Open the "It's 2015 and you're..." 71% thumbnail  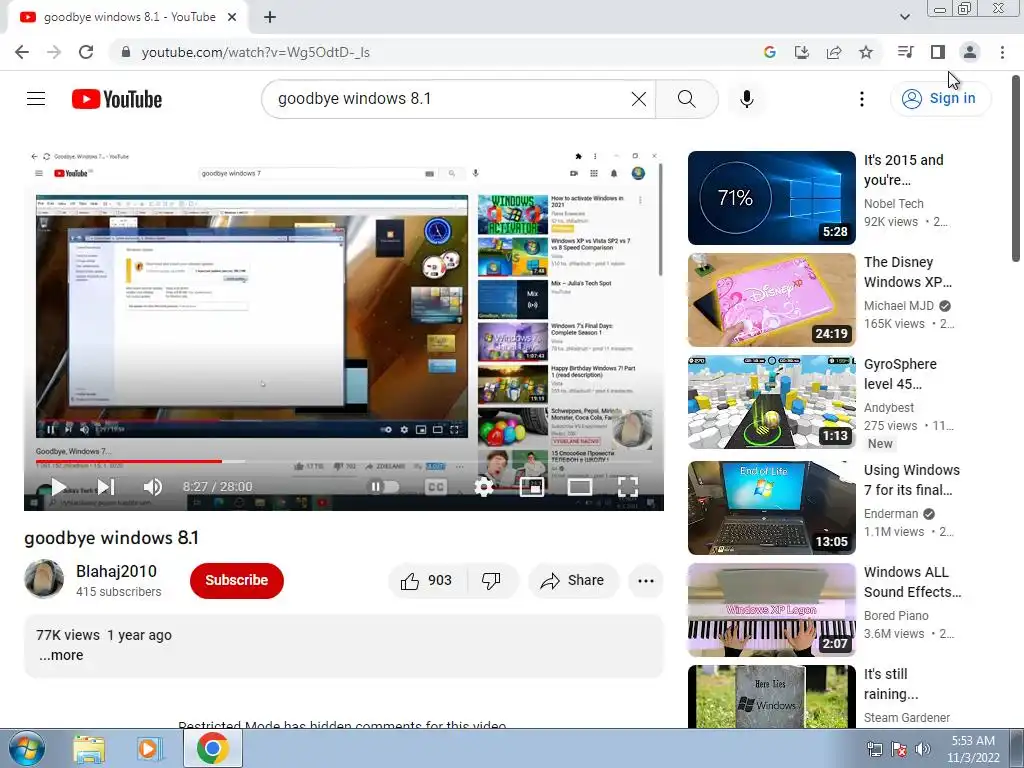(x=771, y=198)
